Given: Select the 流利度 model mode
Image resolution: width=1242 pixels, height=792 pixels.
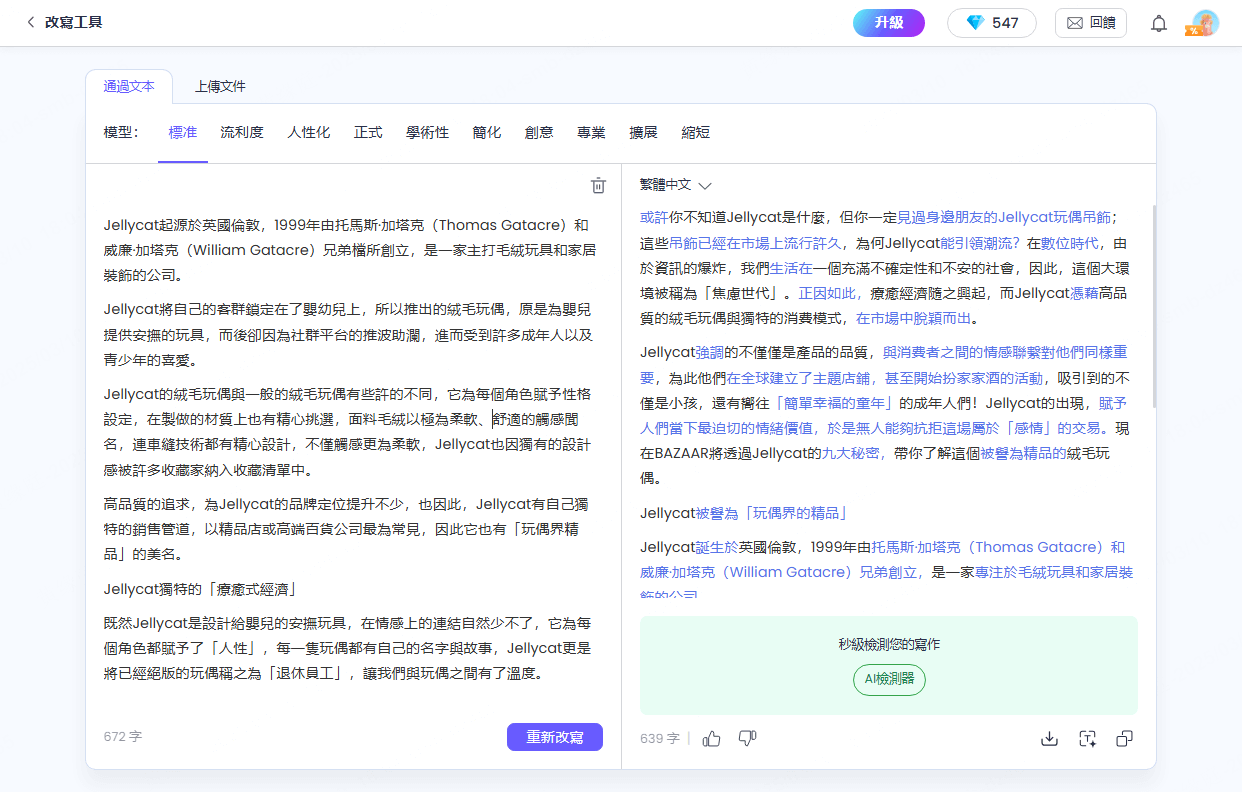Looking at the screenshot, I should (242, 132).
